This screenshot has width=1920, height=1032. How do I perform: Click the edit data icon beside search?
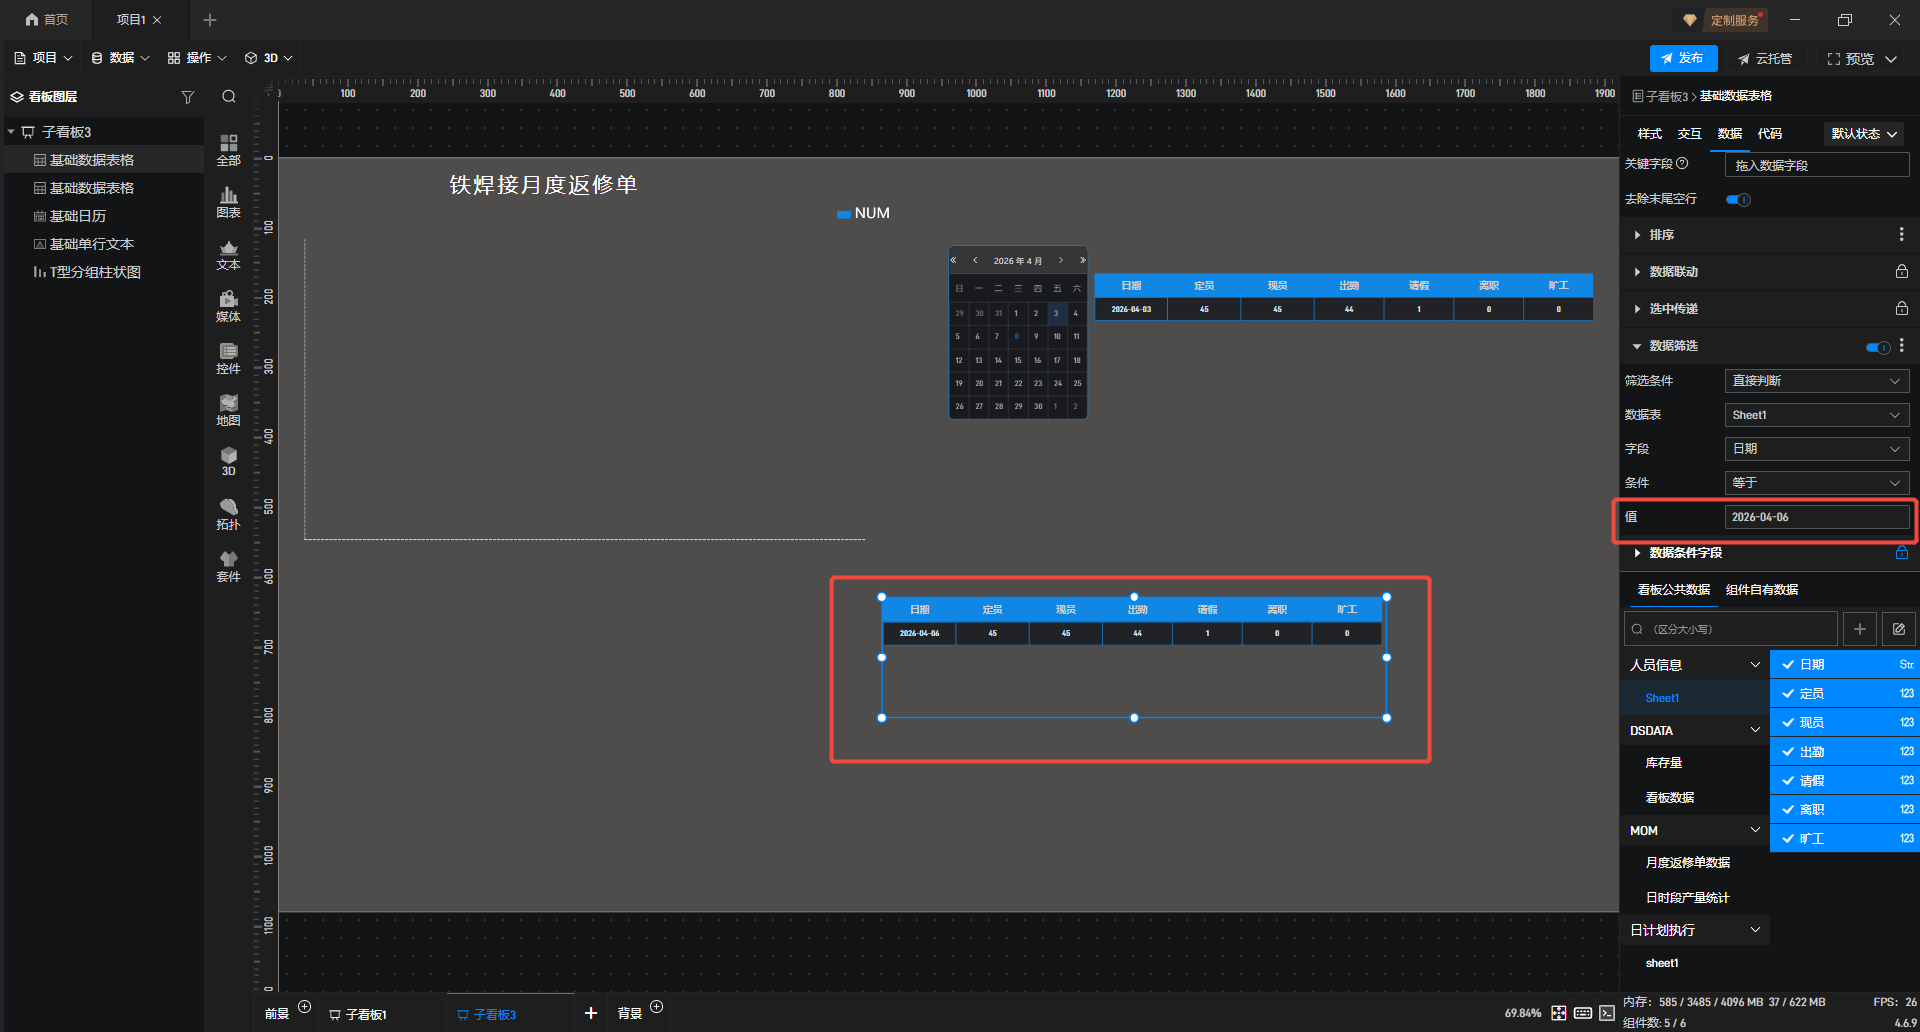1898,629
